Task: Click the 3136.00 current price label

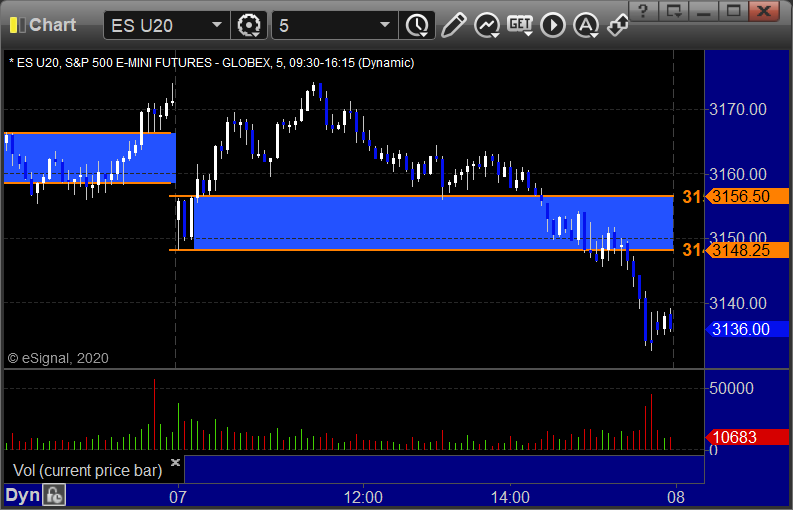Action: click(747, 329)
